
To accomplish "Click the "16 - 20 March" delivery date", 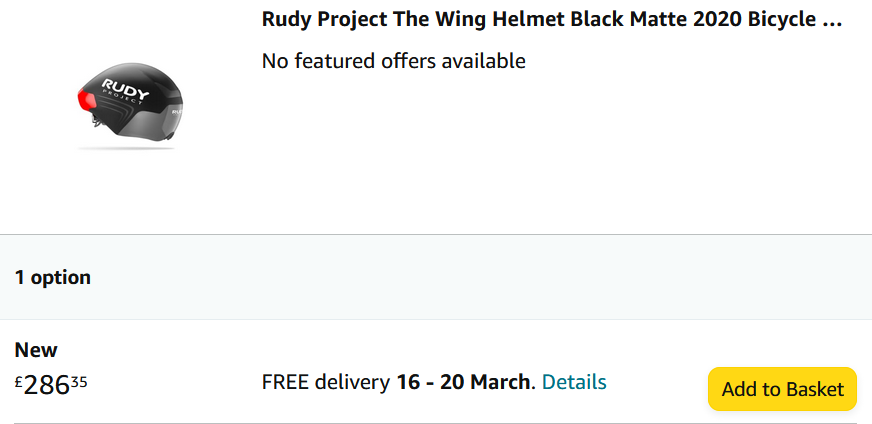I will (x=464, y=382).
